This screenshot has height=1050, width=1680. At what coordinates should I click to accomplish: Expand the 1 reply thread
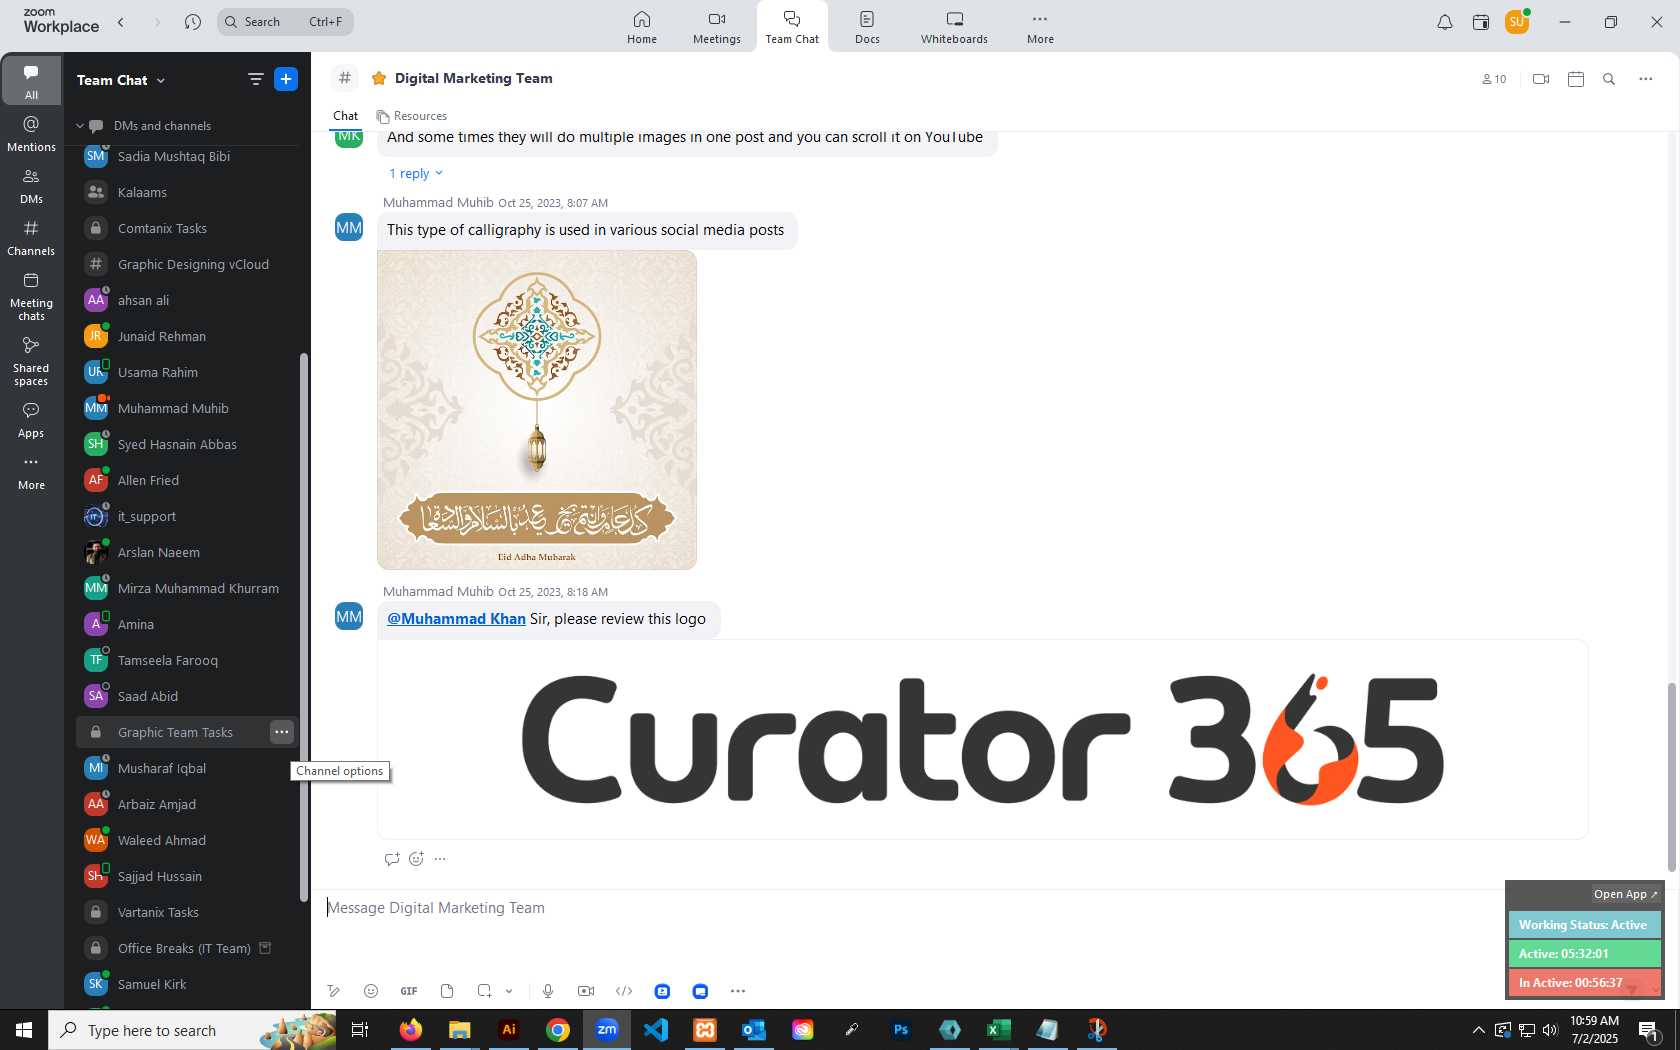point(415,173)
